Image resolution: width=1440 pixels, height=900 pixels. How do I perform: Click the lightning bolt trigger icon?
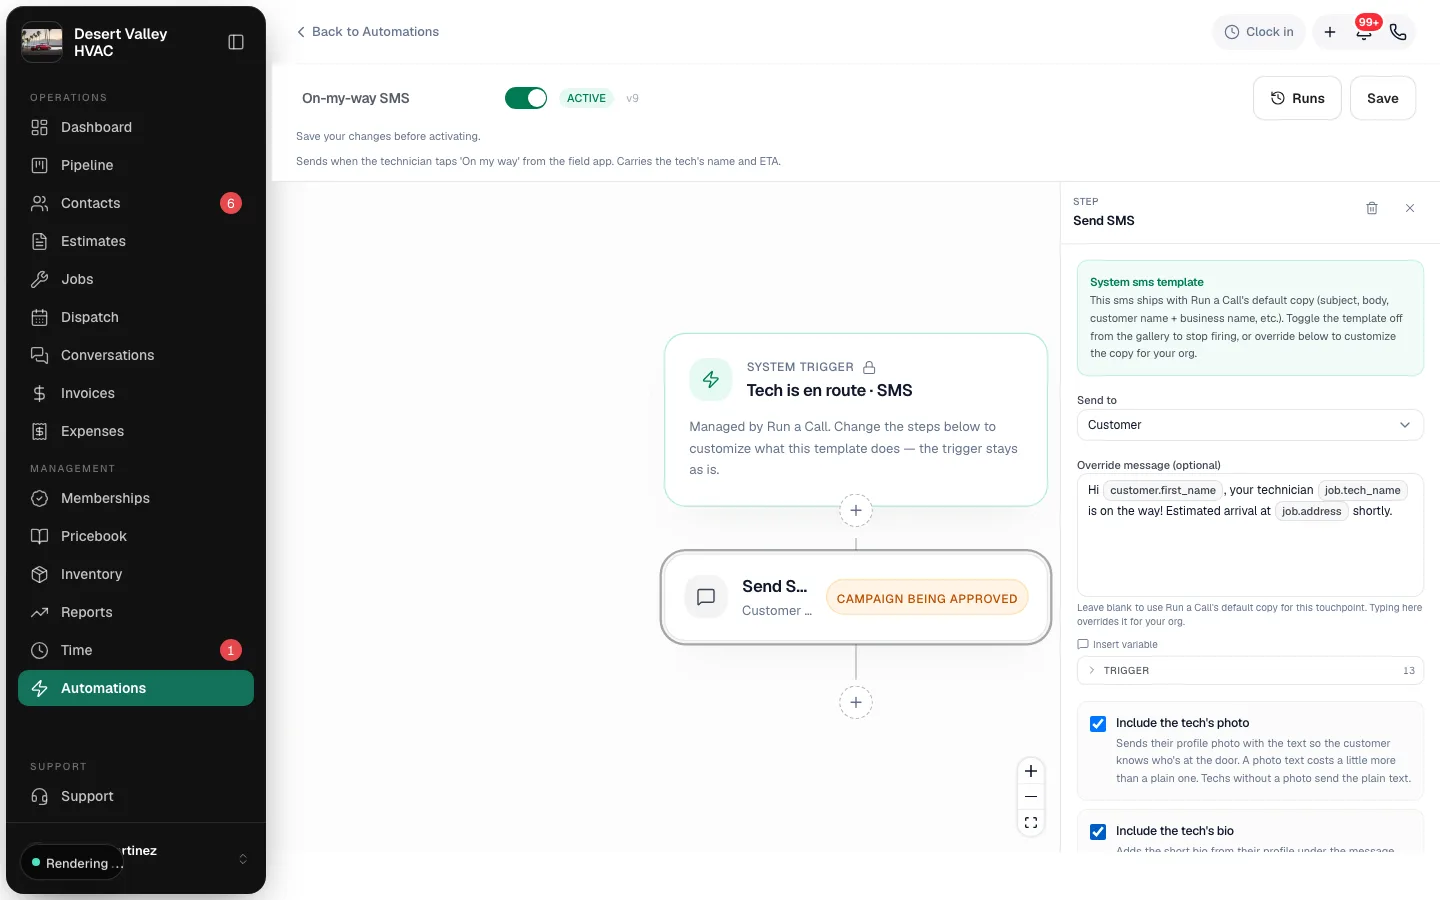pyautogui.click(x=711, y=380)
